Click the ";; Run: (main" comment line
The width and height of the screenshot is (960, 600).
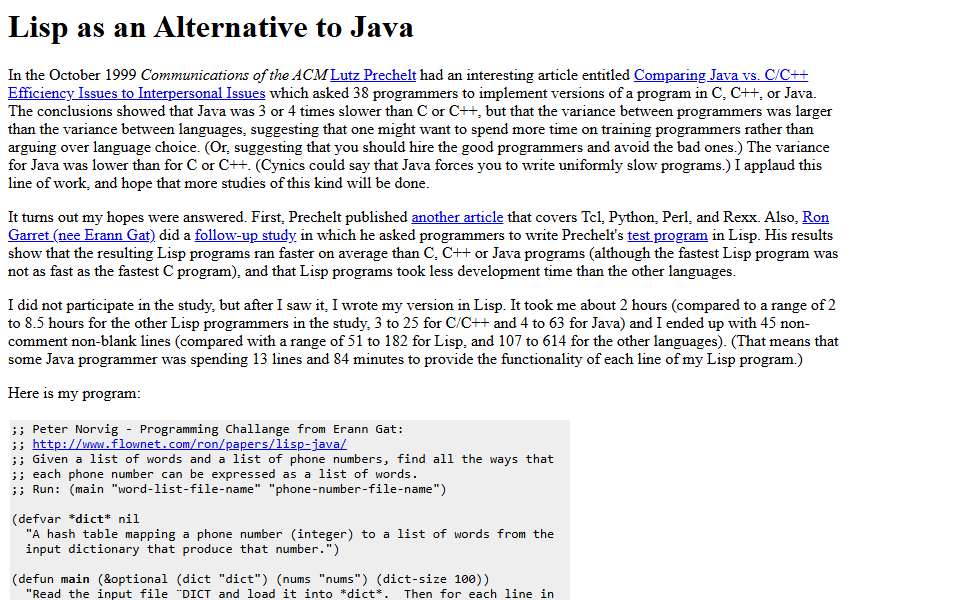point(229,489)
